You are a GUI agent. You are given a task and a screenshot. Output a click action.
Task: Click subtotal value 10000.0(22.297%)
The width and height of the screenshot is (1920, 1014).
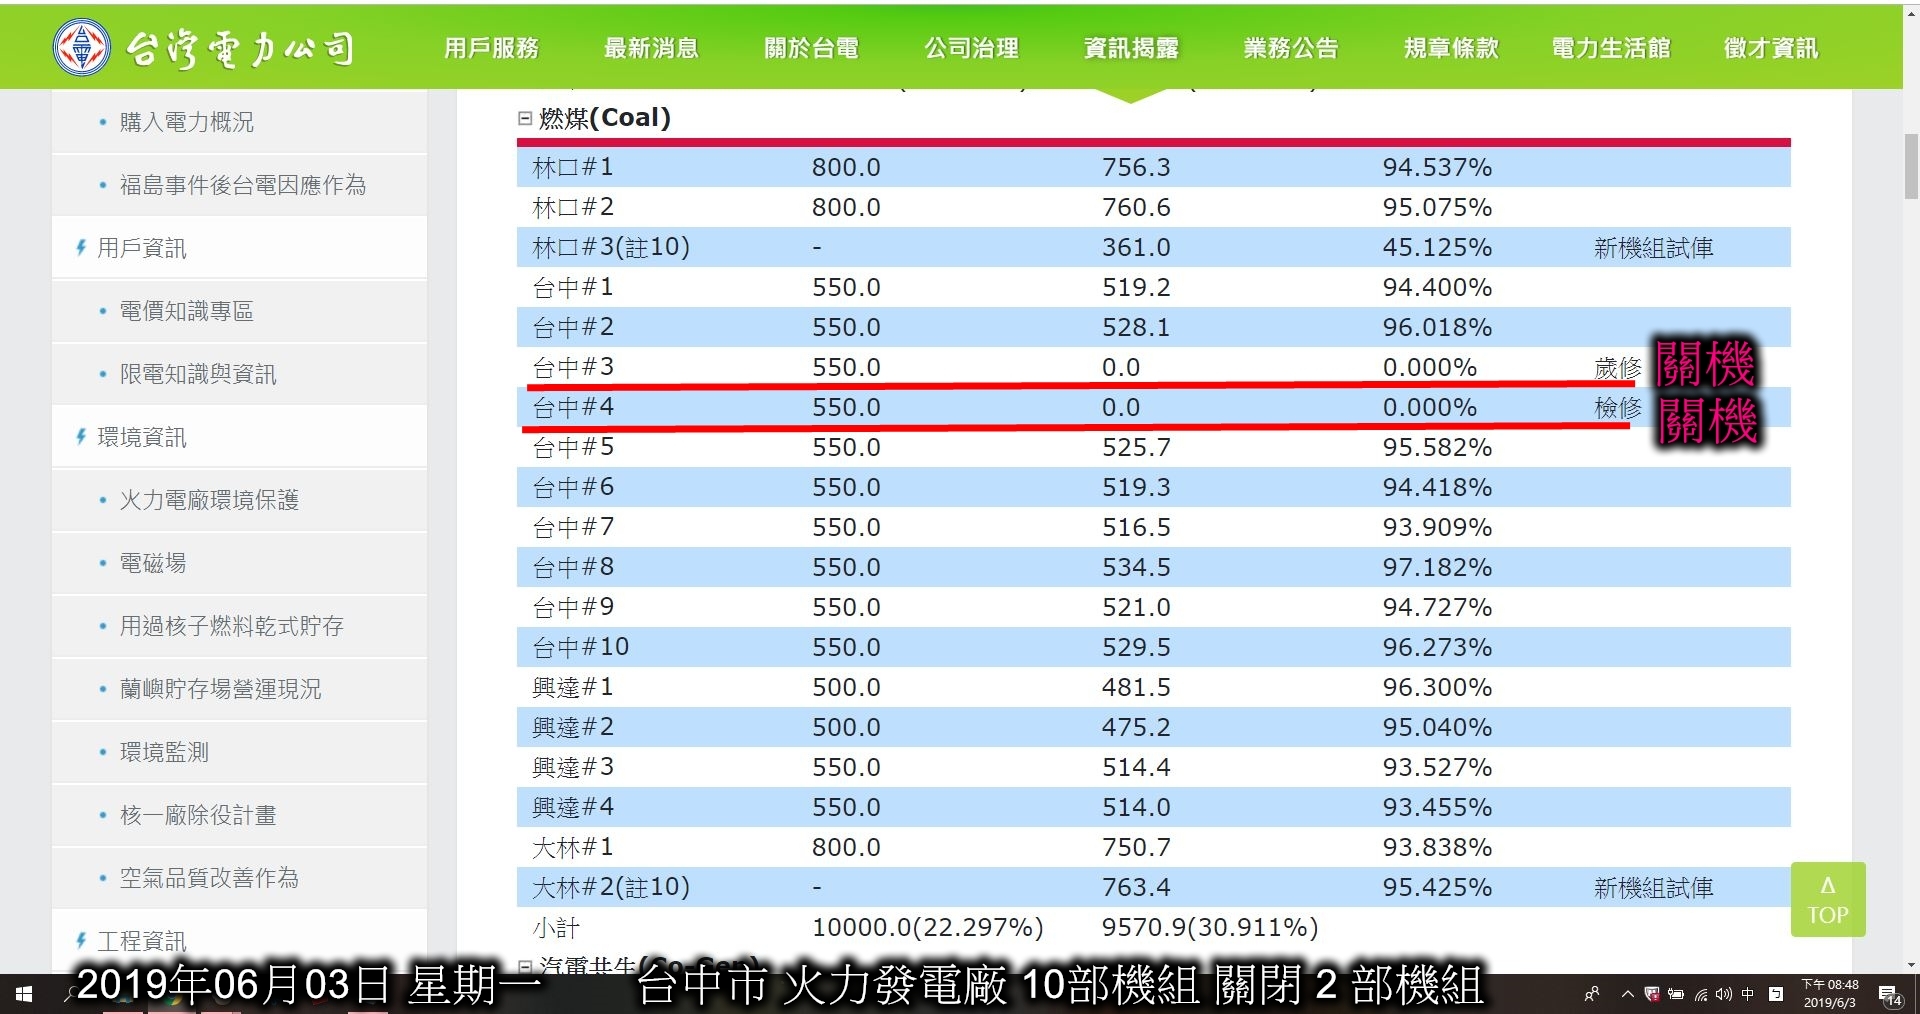[928, 927]
